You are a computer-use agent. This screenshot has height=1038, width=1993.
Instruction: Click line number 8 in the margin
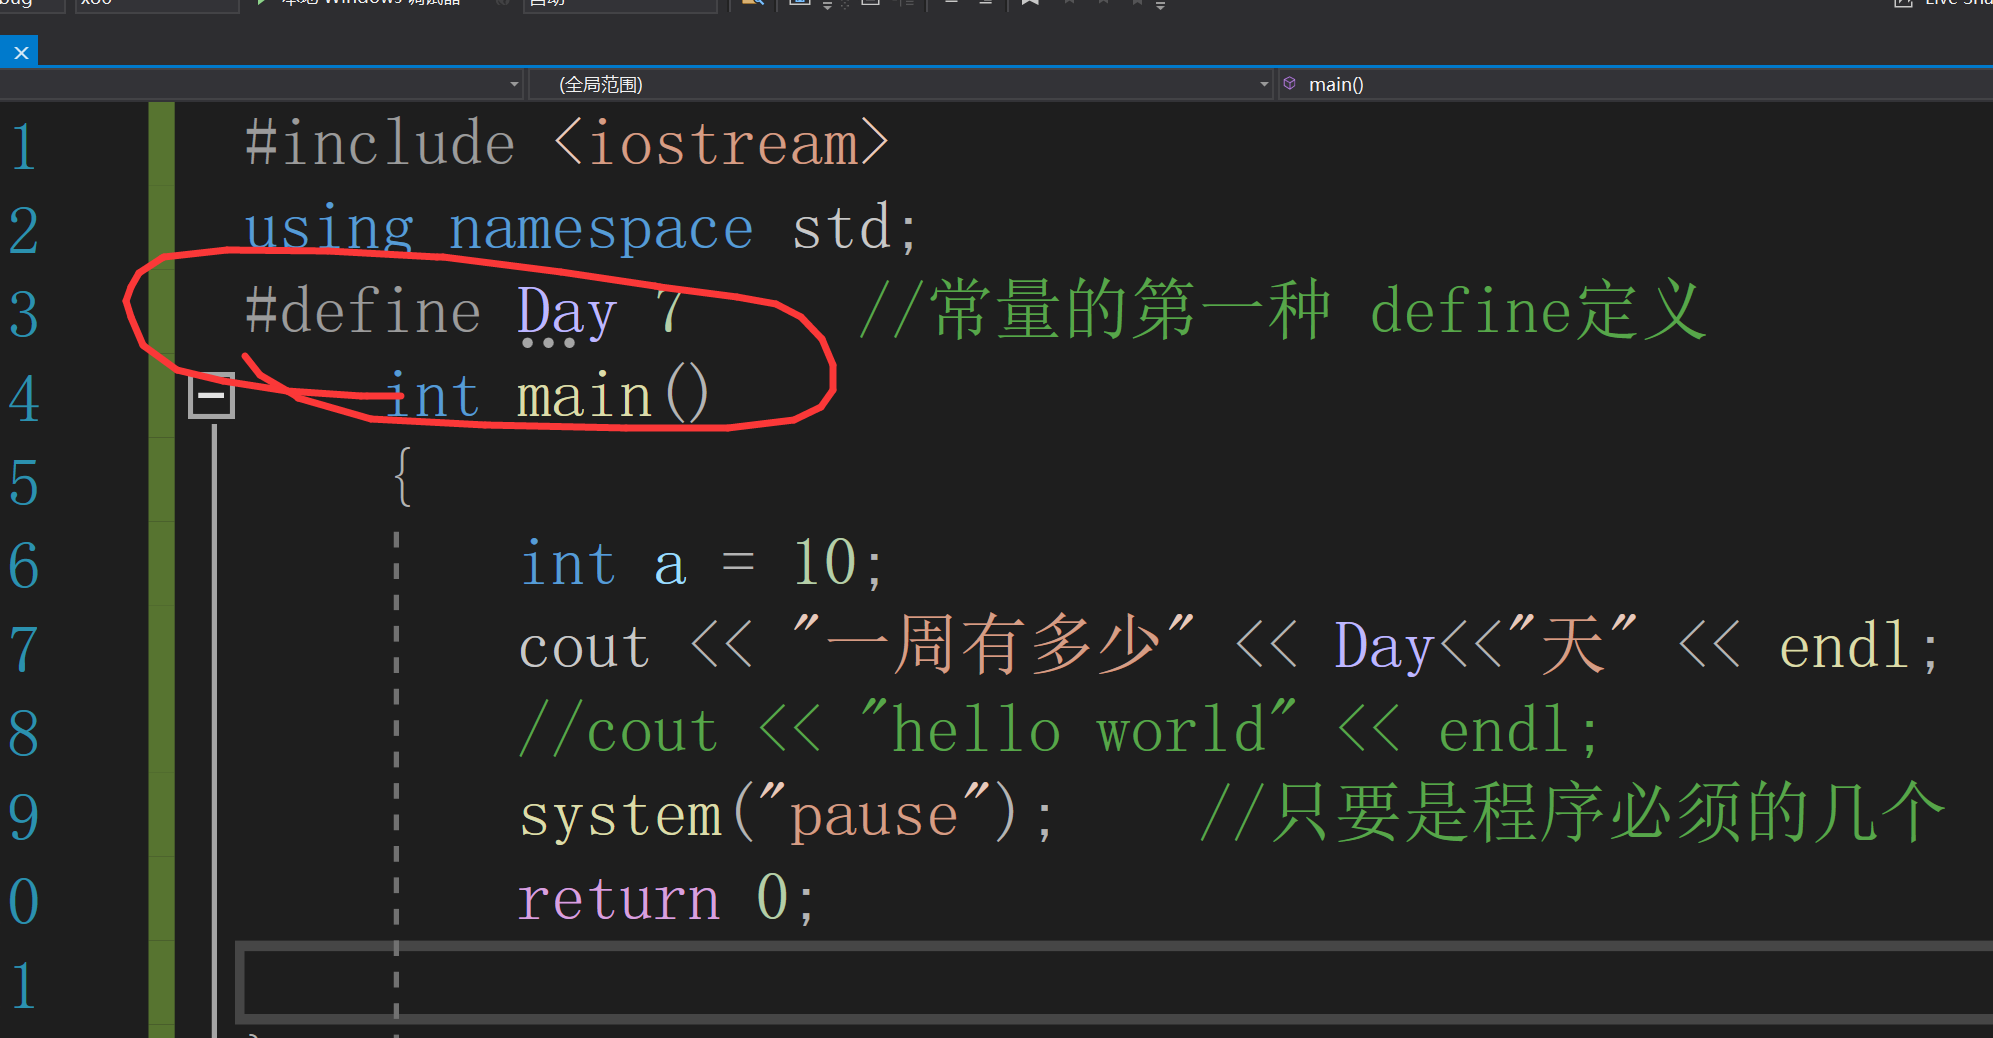24,734
